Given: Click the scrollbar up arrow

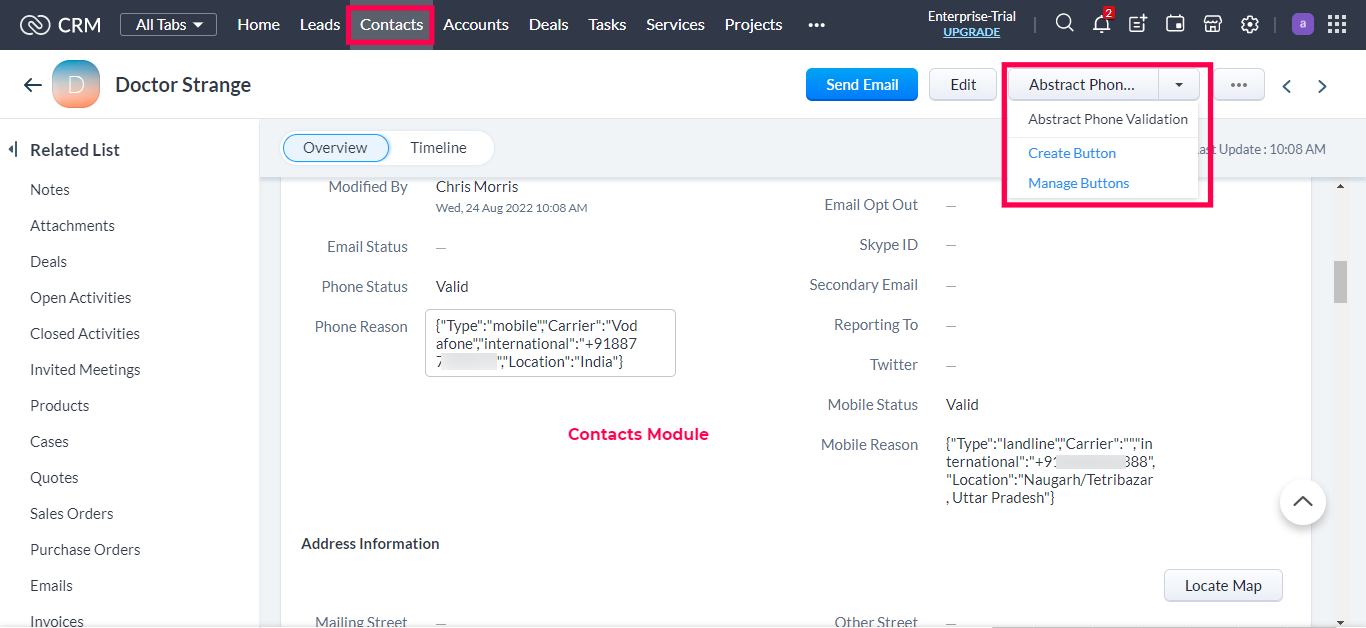Looking at the screenshot, I should click(1340, 186).
